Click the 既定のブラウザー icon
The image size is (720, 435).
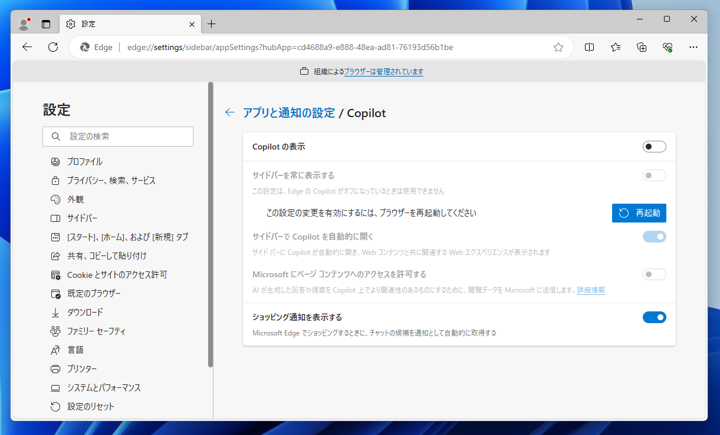coord(55,294)
